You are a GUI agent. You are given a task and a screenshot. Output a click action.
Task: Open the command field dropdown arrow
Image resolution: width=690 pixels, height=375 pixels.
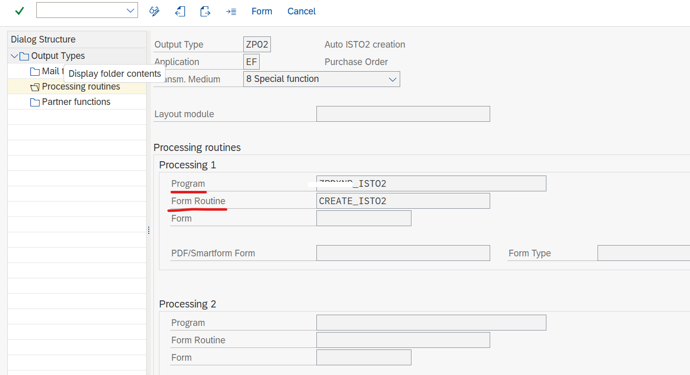[x=130, y=11]
